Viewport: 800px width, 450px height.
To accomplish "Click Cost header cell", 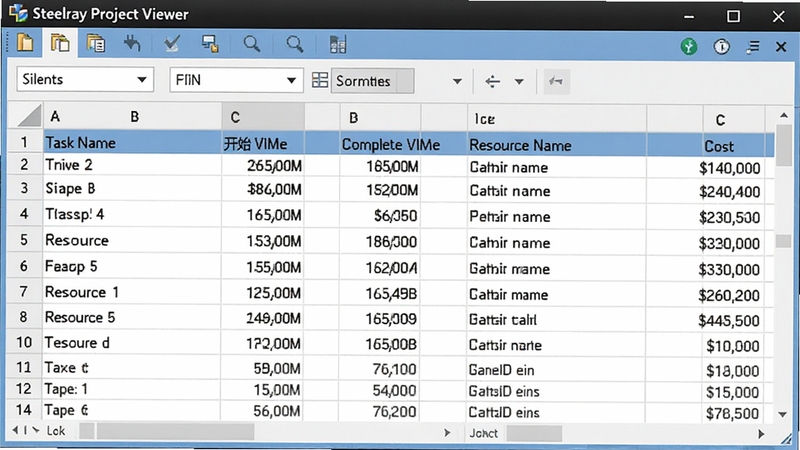I will (x=733, y=146).
